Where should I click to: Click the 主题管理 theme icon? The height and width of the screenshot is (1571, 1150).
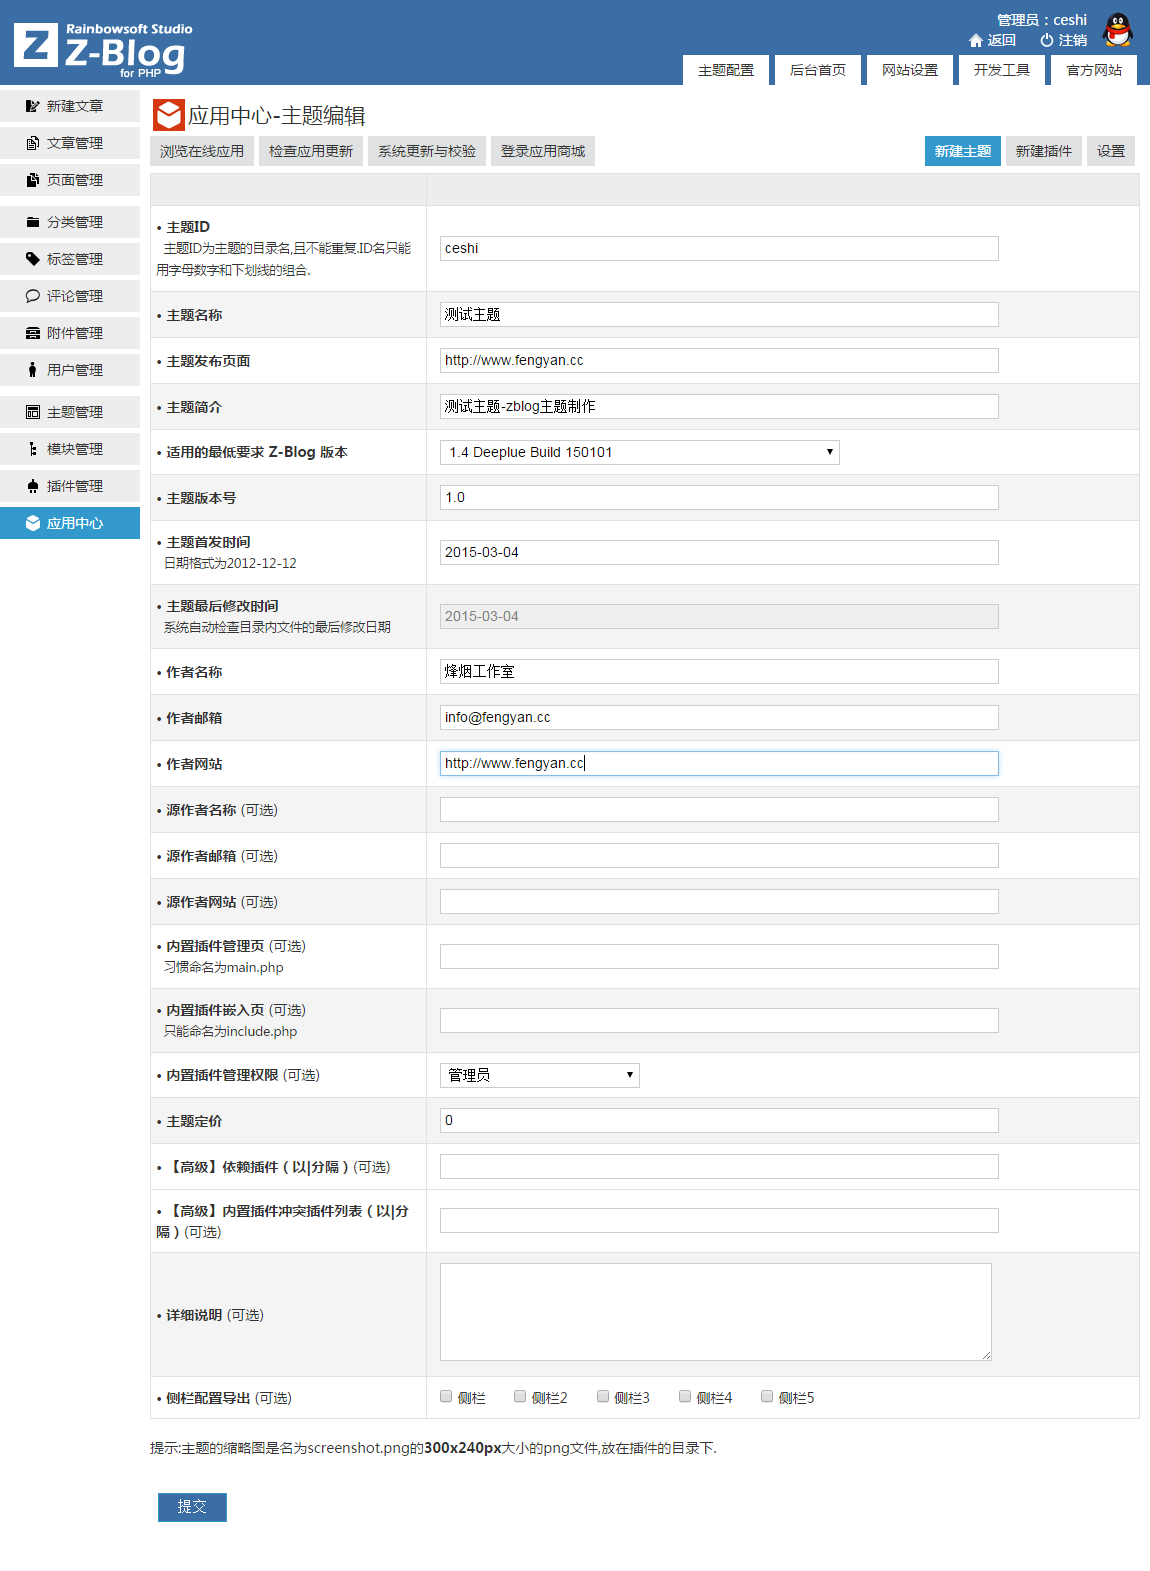(33, 412)
